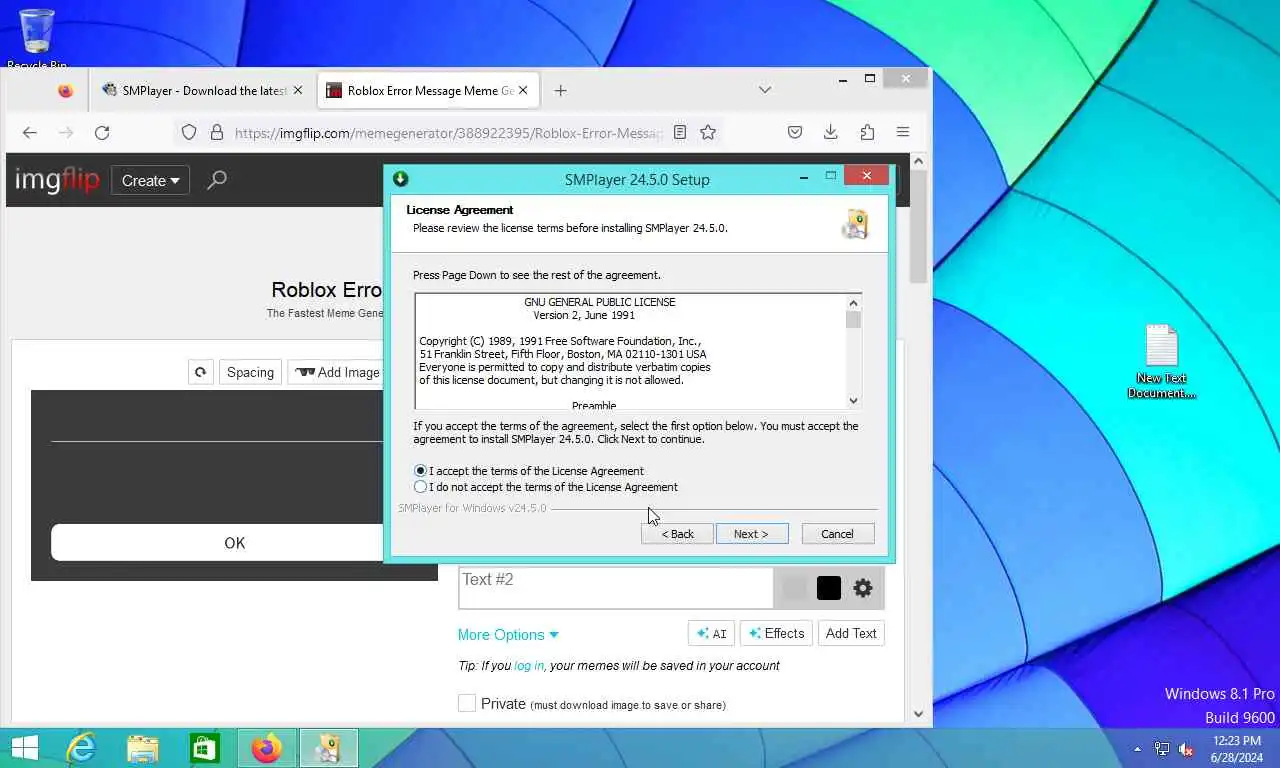Image resolution: width=1280 pixels, height=768 pixels.
Task: Open the Pocket save icon
Action: click(x=795, y=132)
